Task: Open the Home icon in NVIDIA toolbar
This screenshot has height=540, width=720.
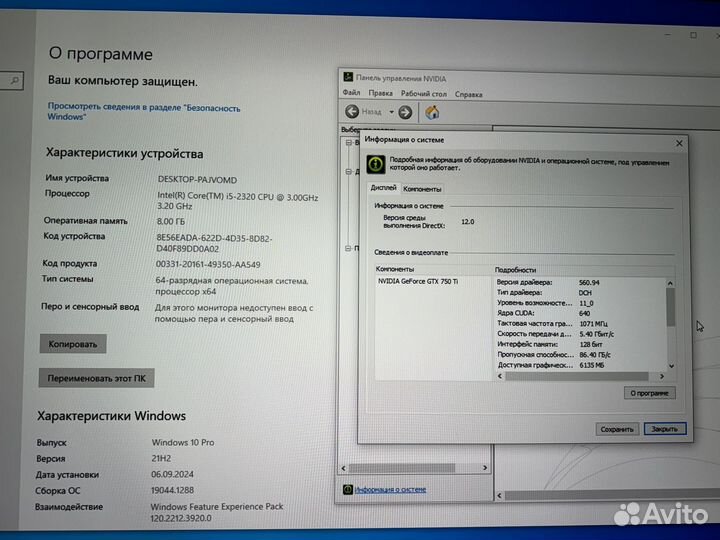Action: click(x=432, y=112)
